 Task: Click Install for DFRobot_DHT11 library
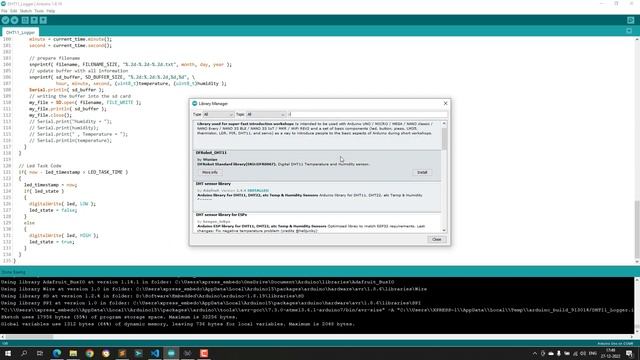point(422,173)
